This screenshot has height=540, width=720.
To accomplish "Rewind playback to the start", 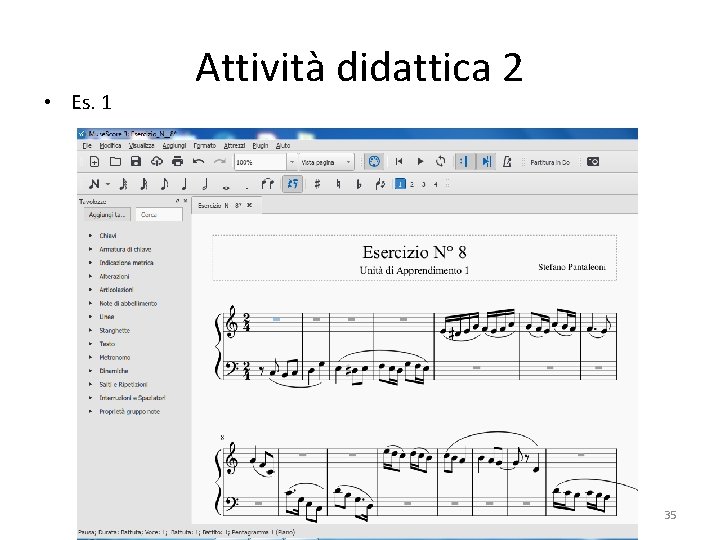I will pos(399,162).
